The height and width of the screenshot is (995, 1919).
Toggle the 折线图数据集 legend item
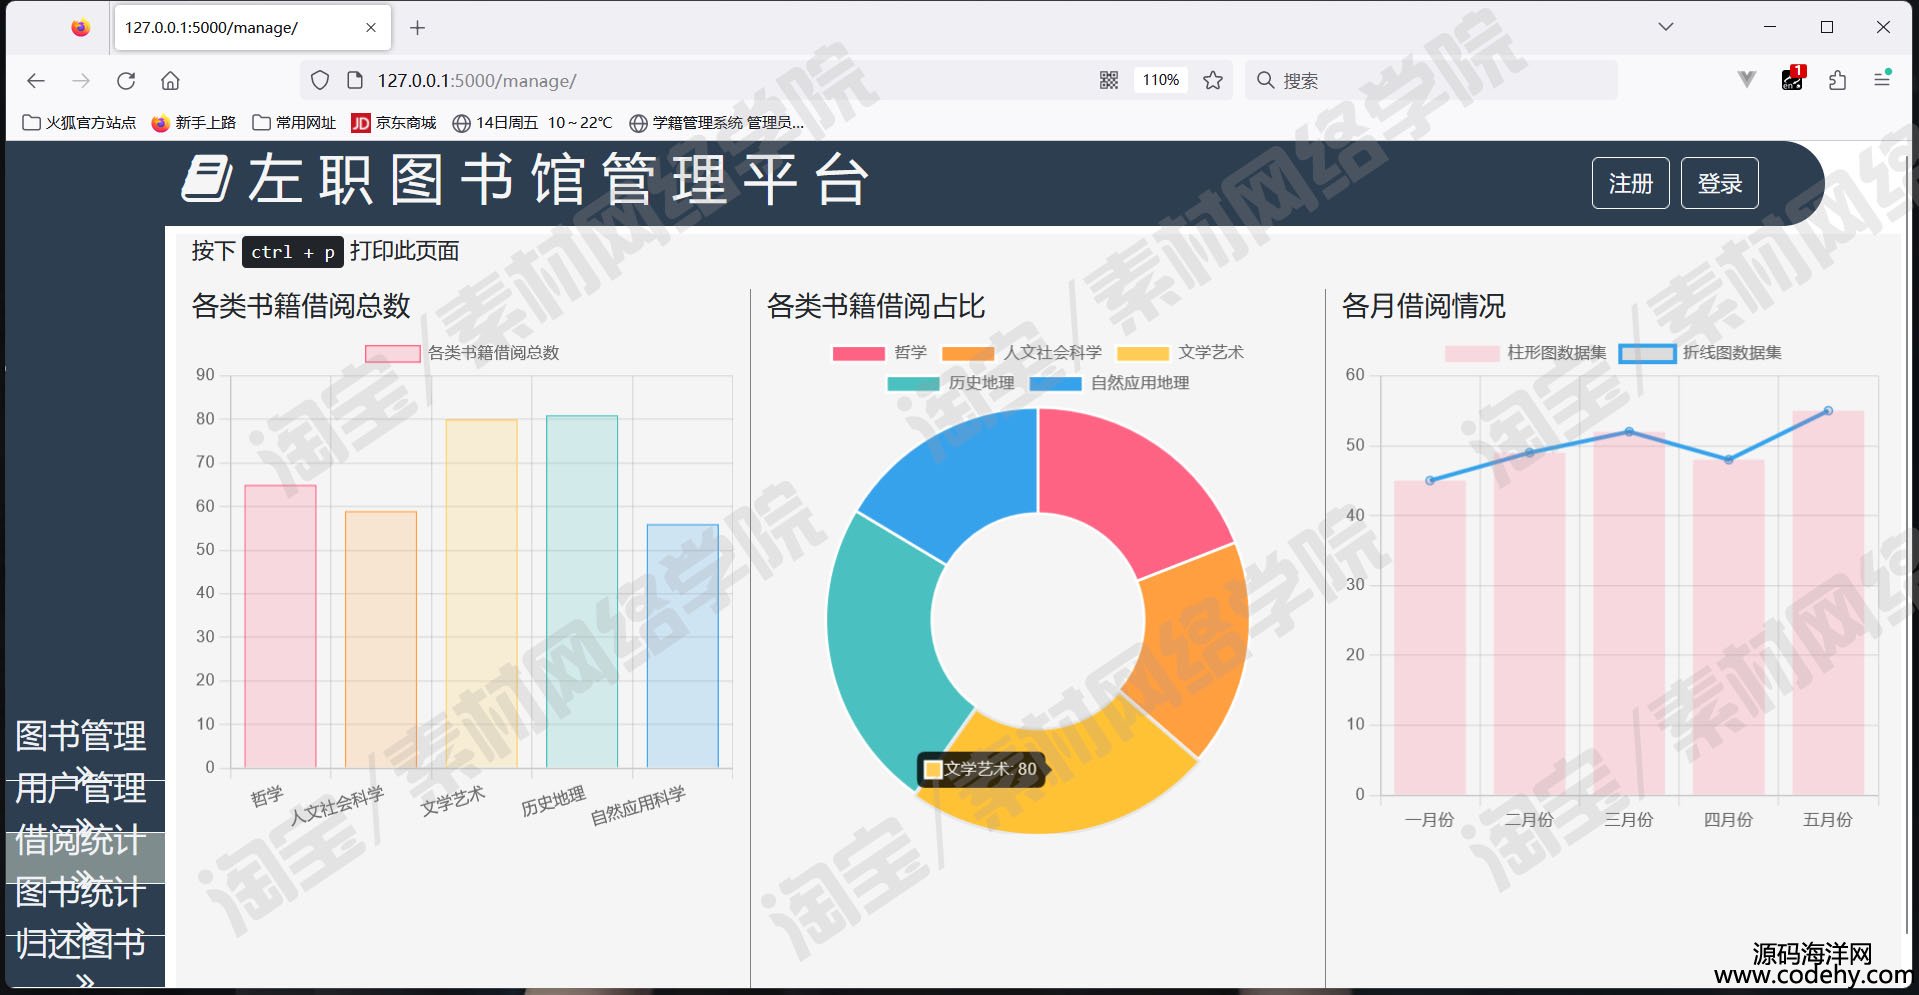click(x=1700, y=353)
